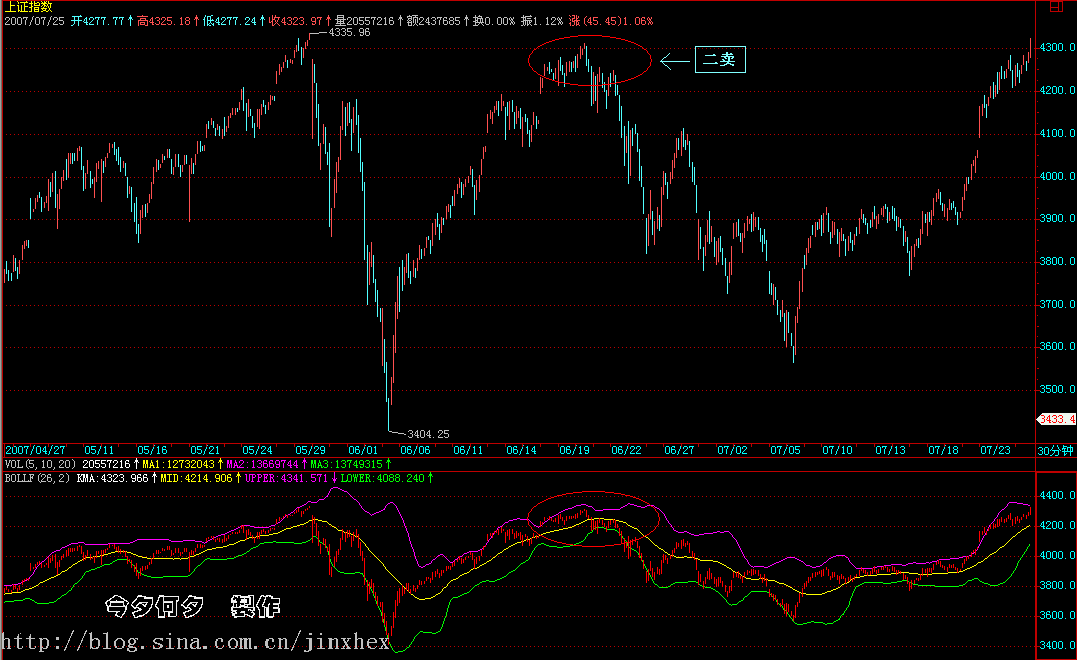Click the 06/01 date marker on time axis
Screen dimensions: 1079x663
[x=362, y=451]
